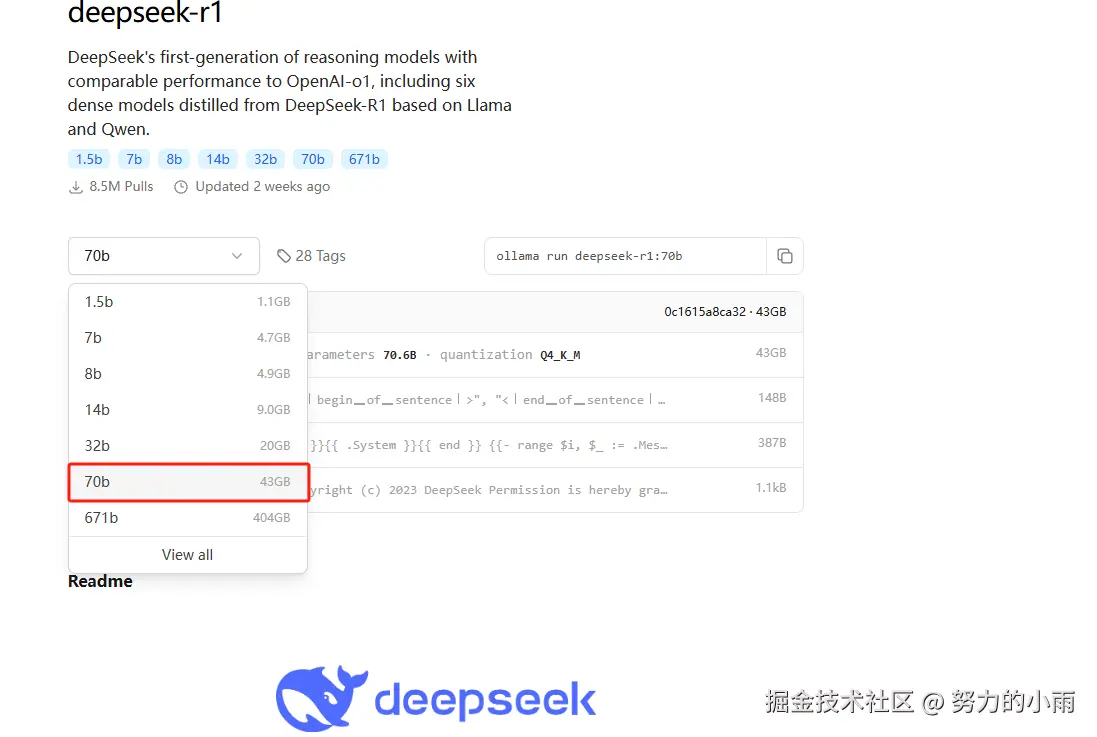Click Updated 2 weeks ago text
This screenshot has width=1097, height=737.
pos(262,187)
